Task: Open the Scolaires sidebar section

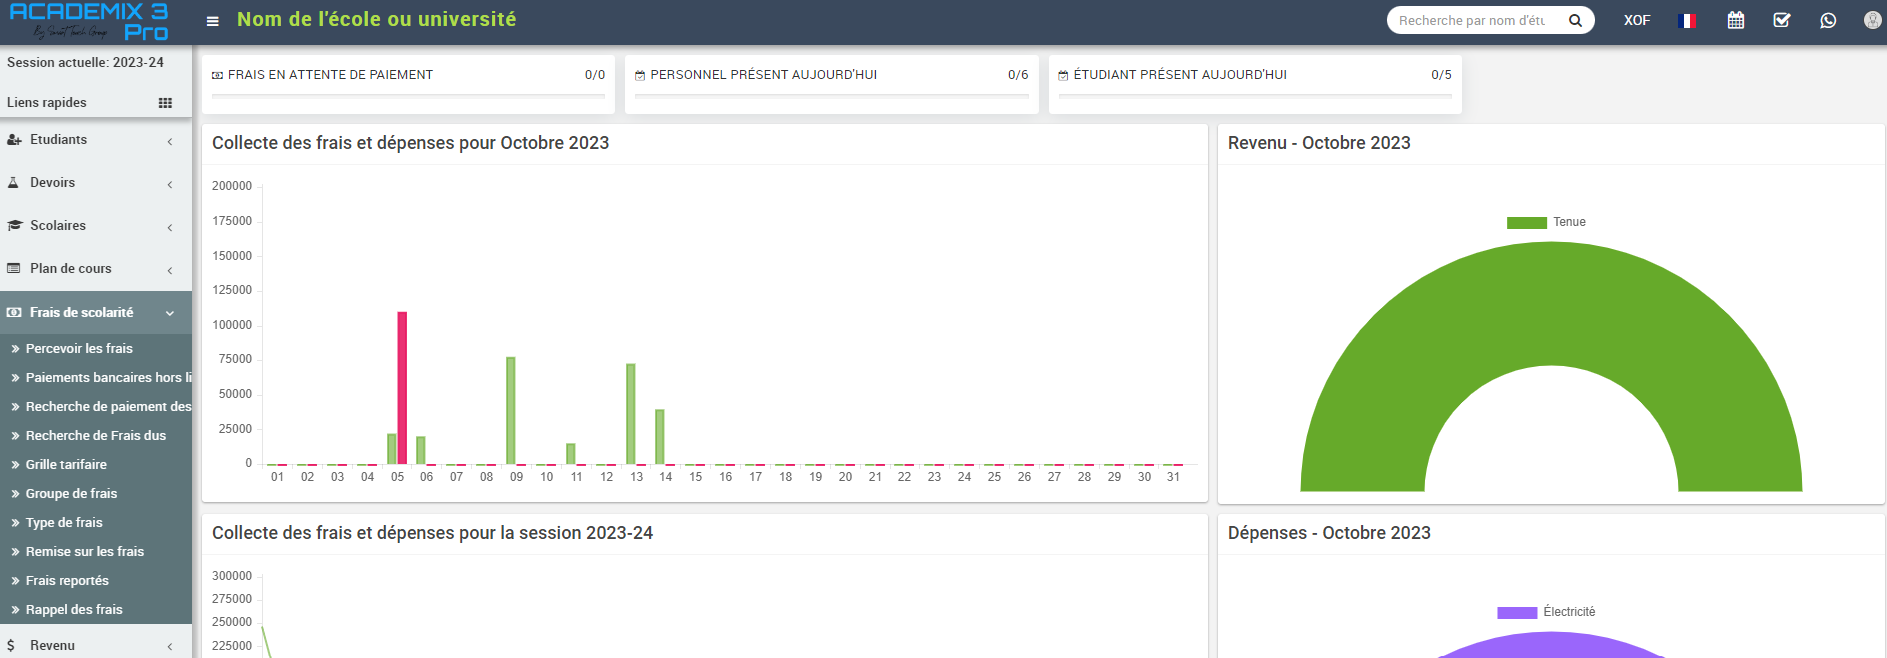Action: pyautogui.click(x=96, y=226)
